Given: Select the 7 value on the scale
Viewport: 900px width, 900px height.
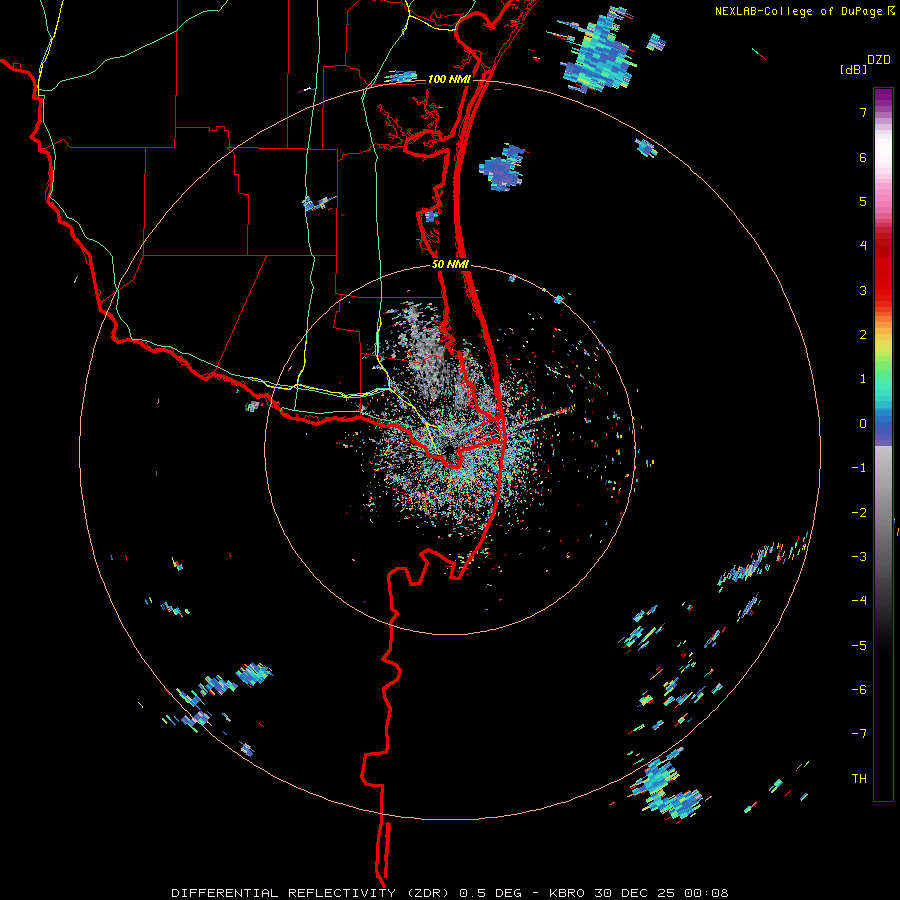Looking at the screenshot, I should pyautogui.click(x=863, y=112).
